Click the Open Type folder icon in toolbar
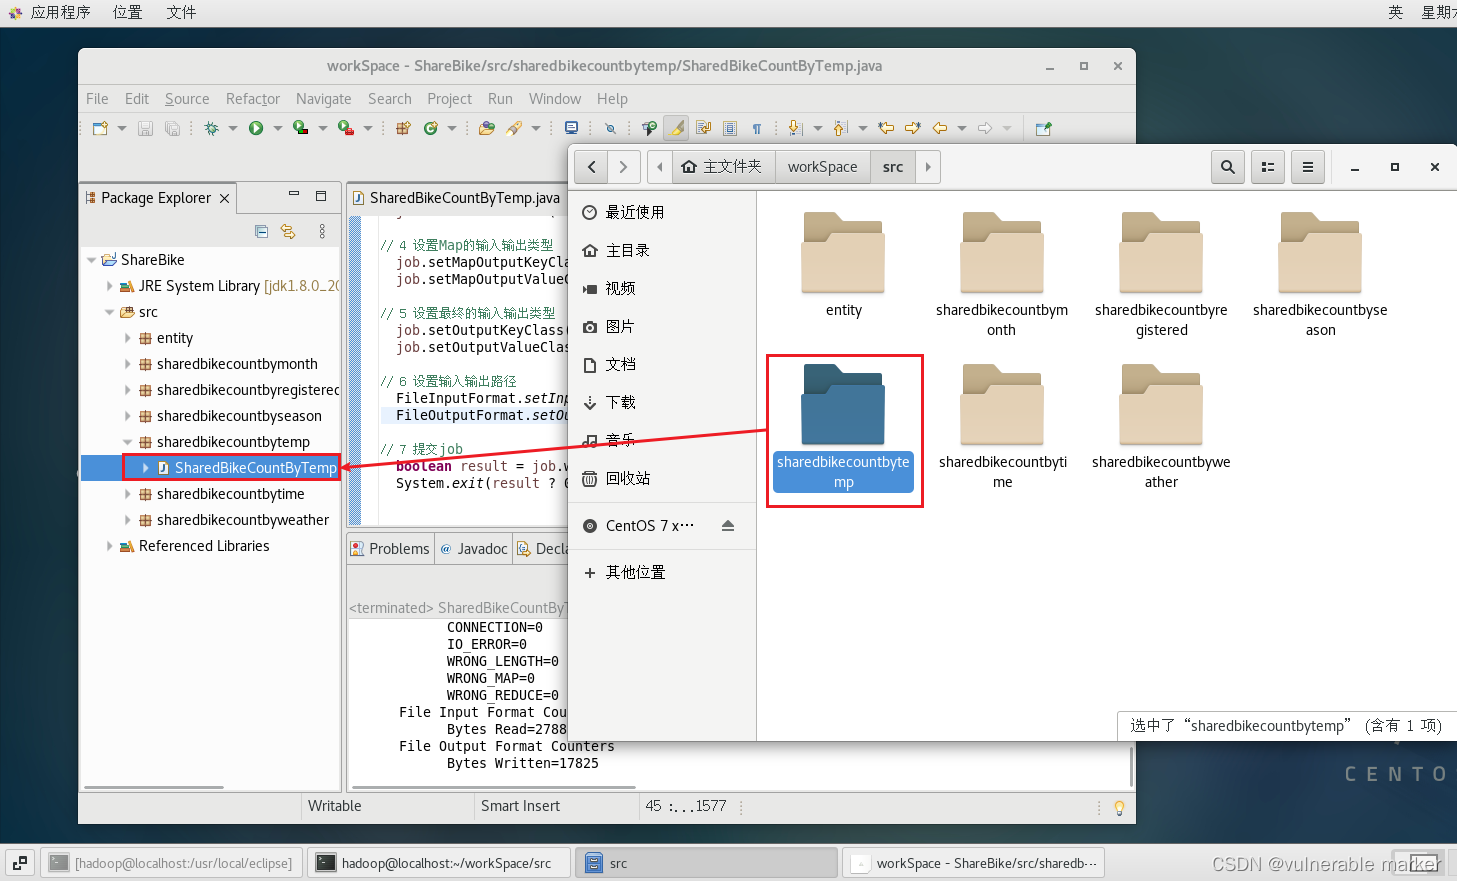The height and width of the screenshot is (881, 1457). (x=487, y=128)
